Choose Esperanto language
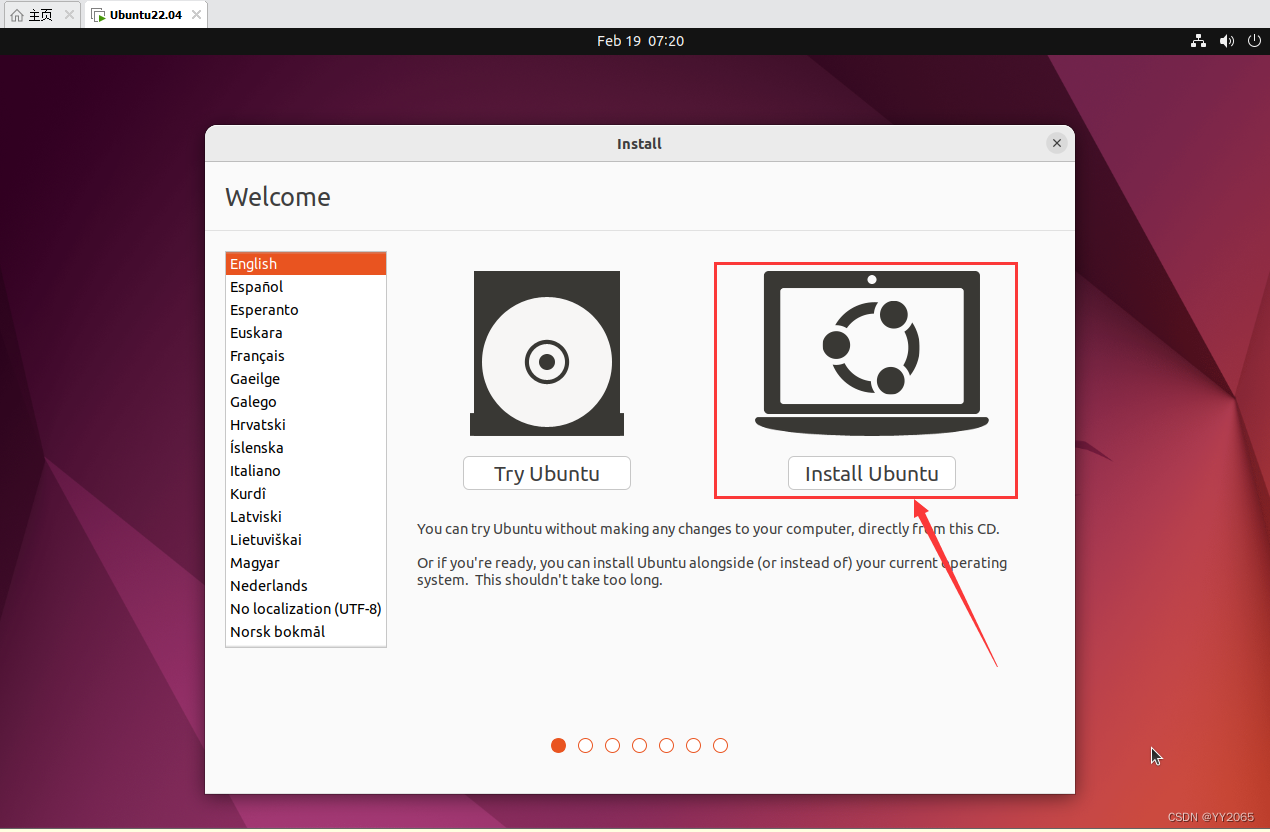1270x832 pixels. (306, 310)
